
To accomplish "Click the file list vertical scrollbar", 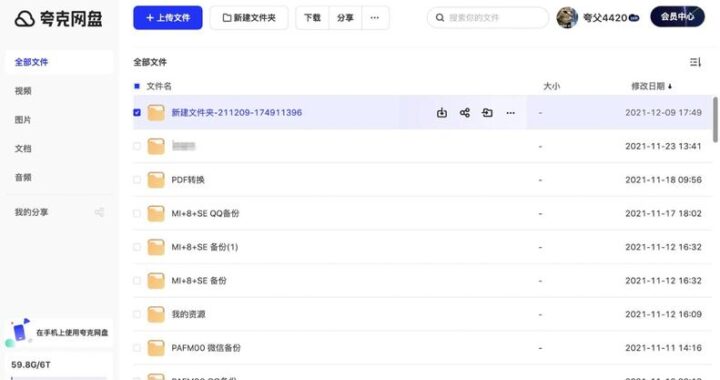I will [715, 119].
